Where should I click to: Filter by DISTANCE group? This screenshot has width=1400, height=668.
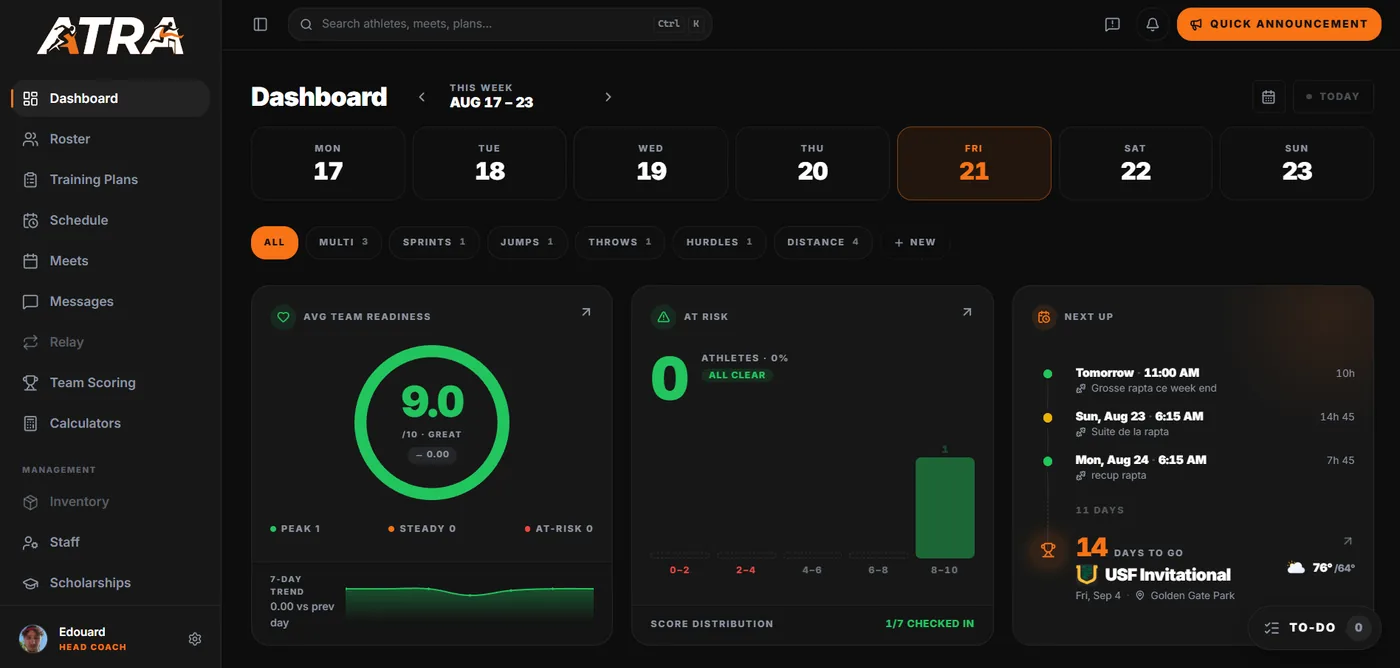pyautogui.click(x=823, y=242)
